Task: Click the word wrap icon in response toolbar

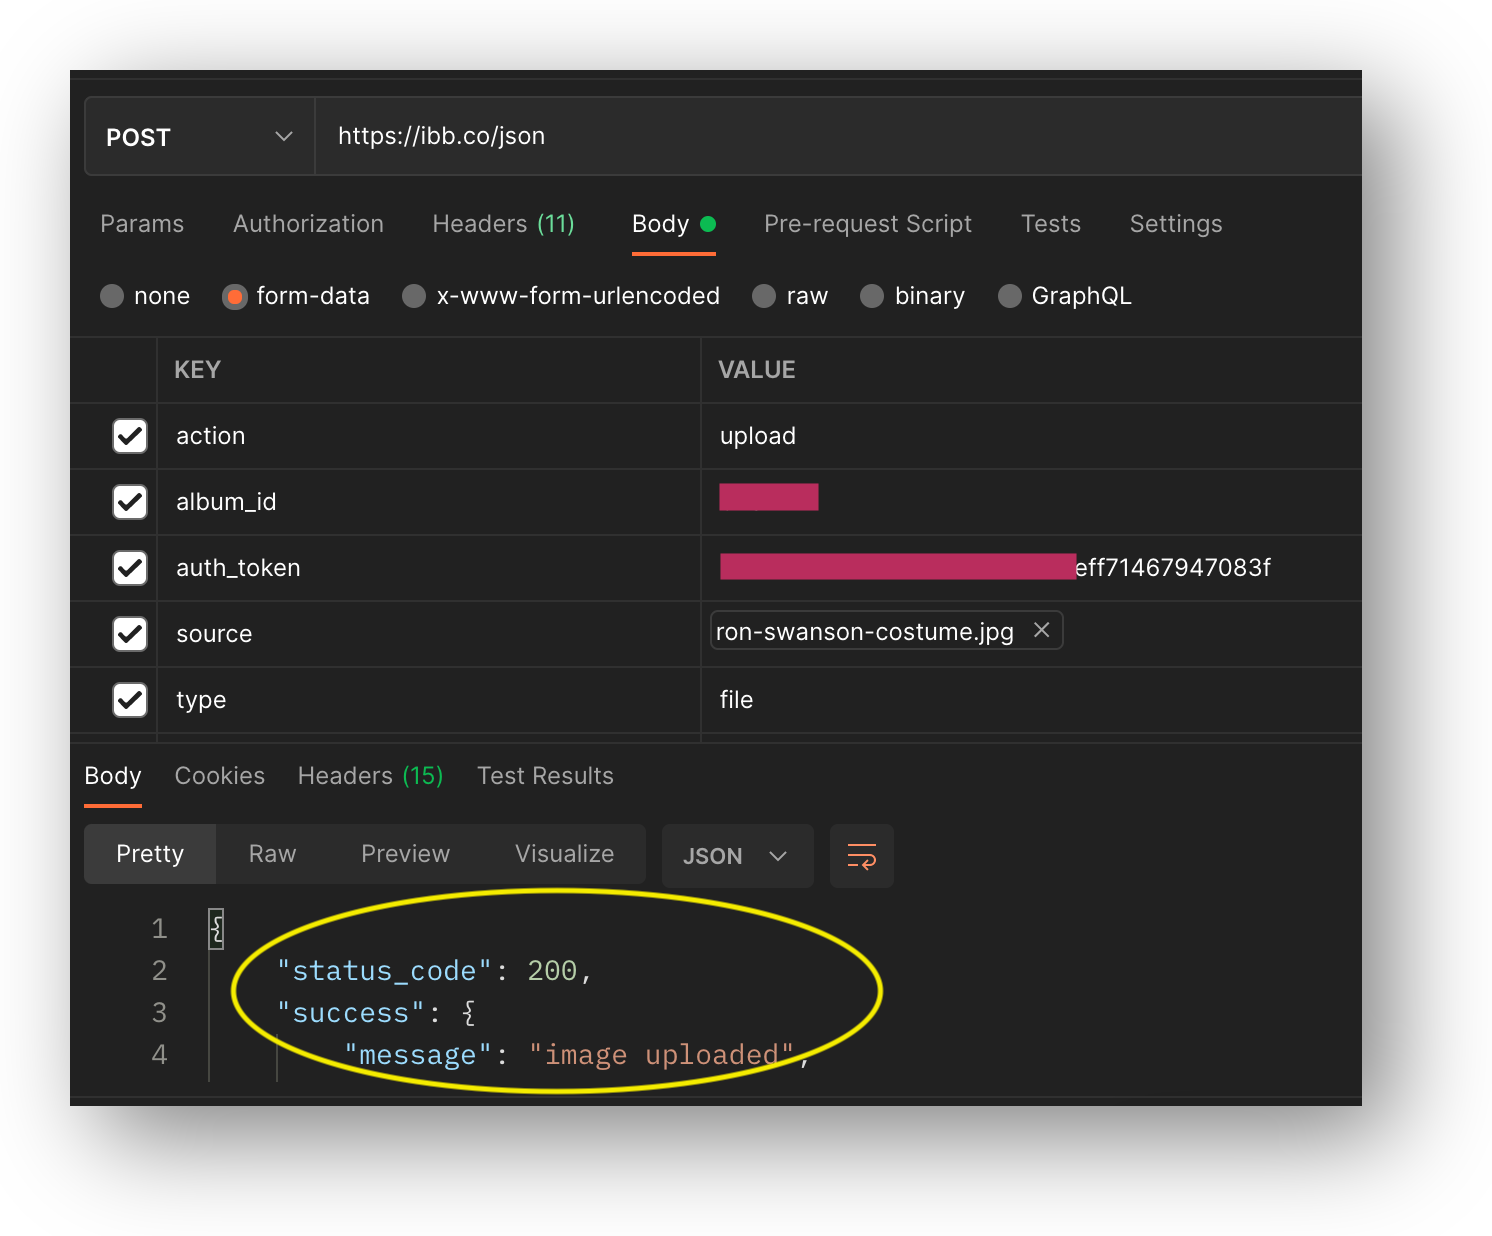Action: coord(861,856)
